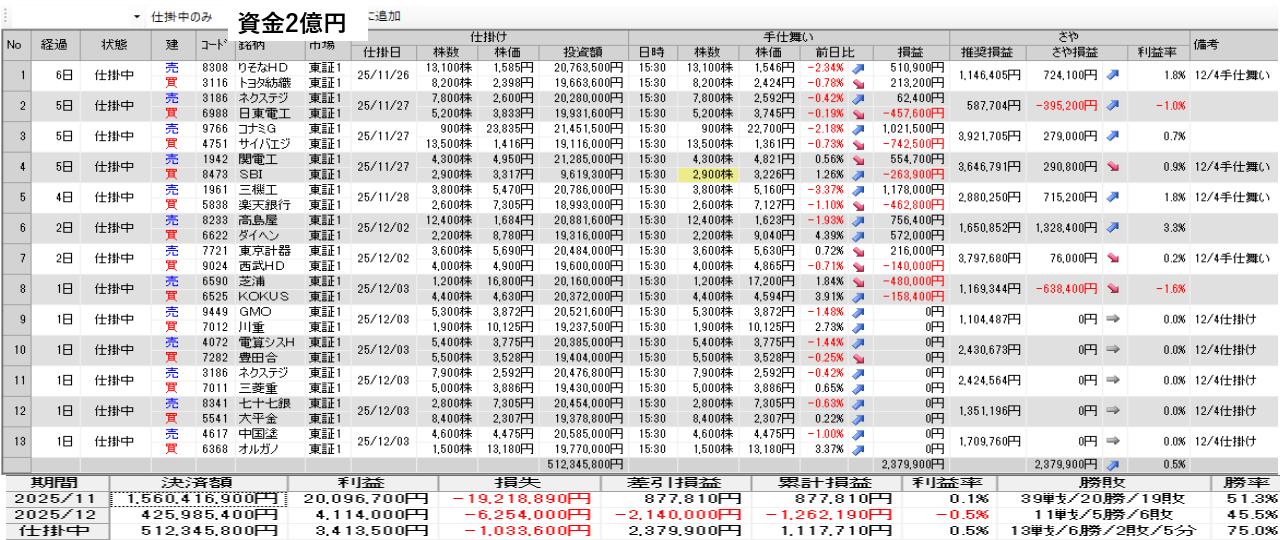Click the spread down-arrow icon in row 4

(x=1114, y=167)
